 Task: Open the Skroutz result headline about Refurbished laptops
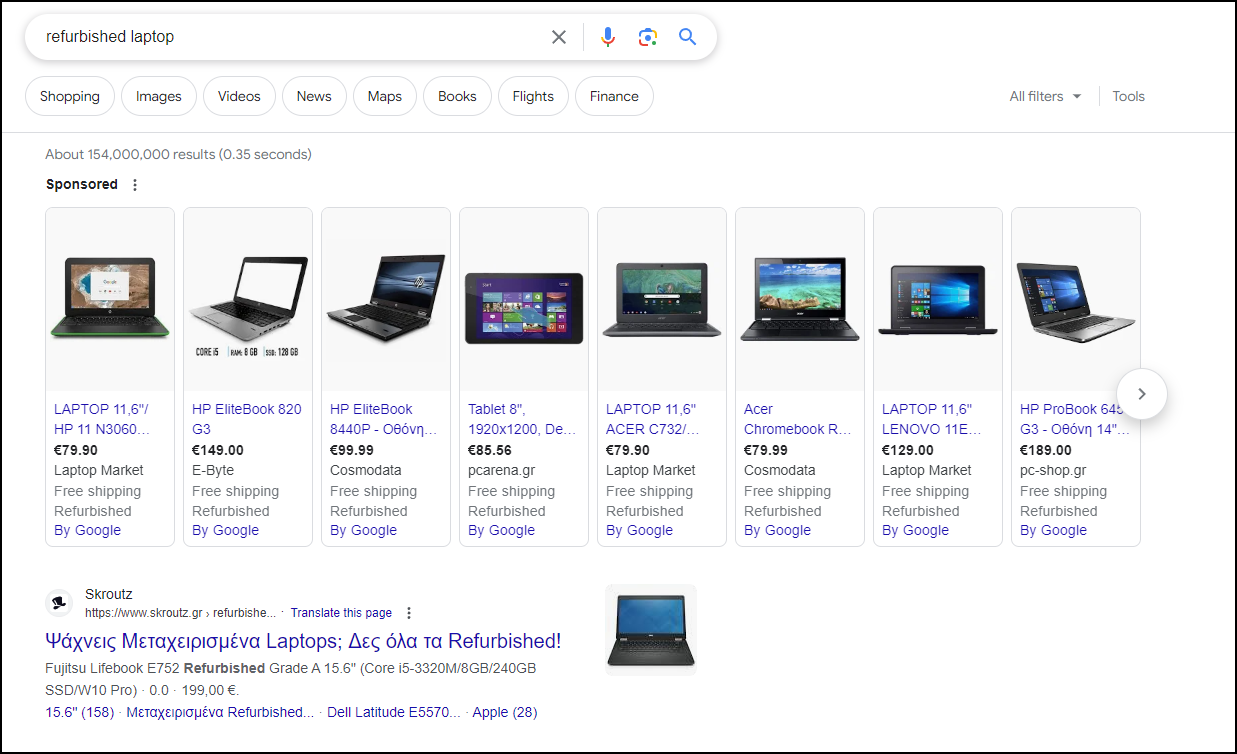tap(303, 641)
